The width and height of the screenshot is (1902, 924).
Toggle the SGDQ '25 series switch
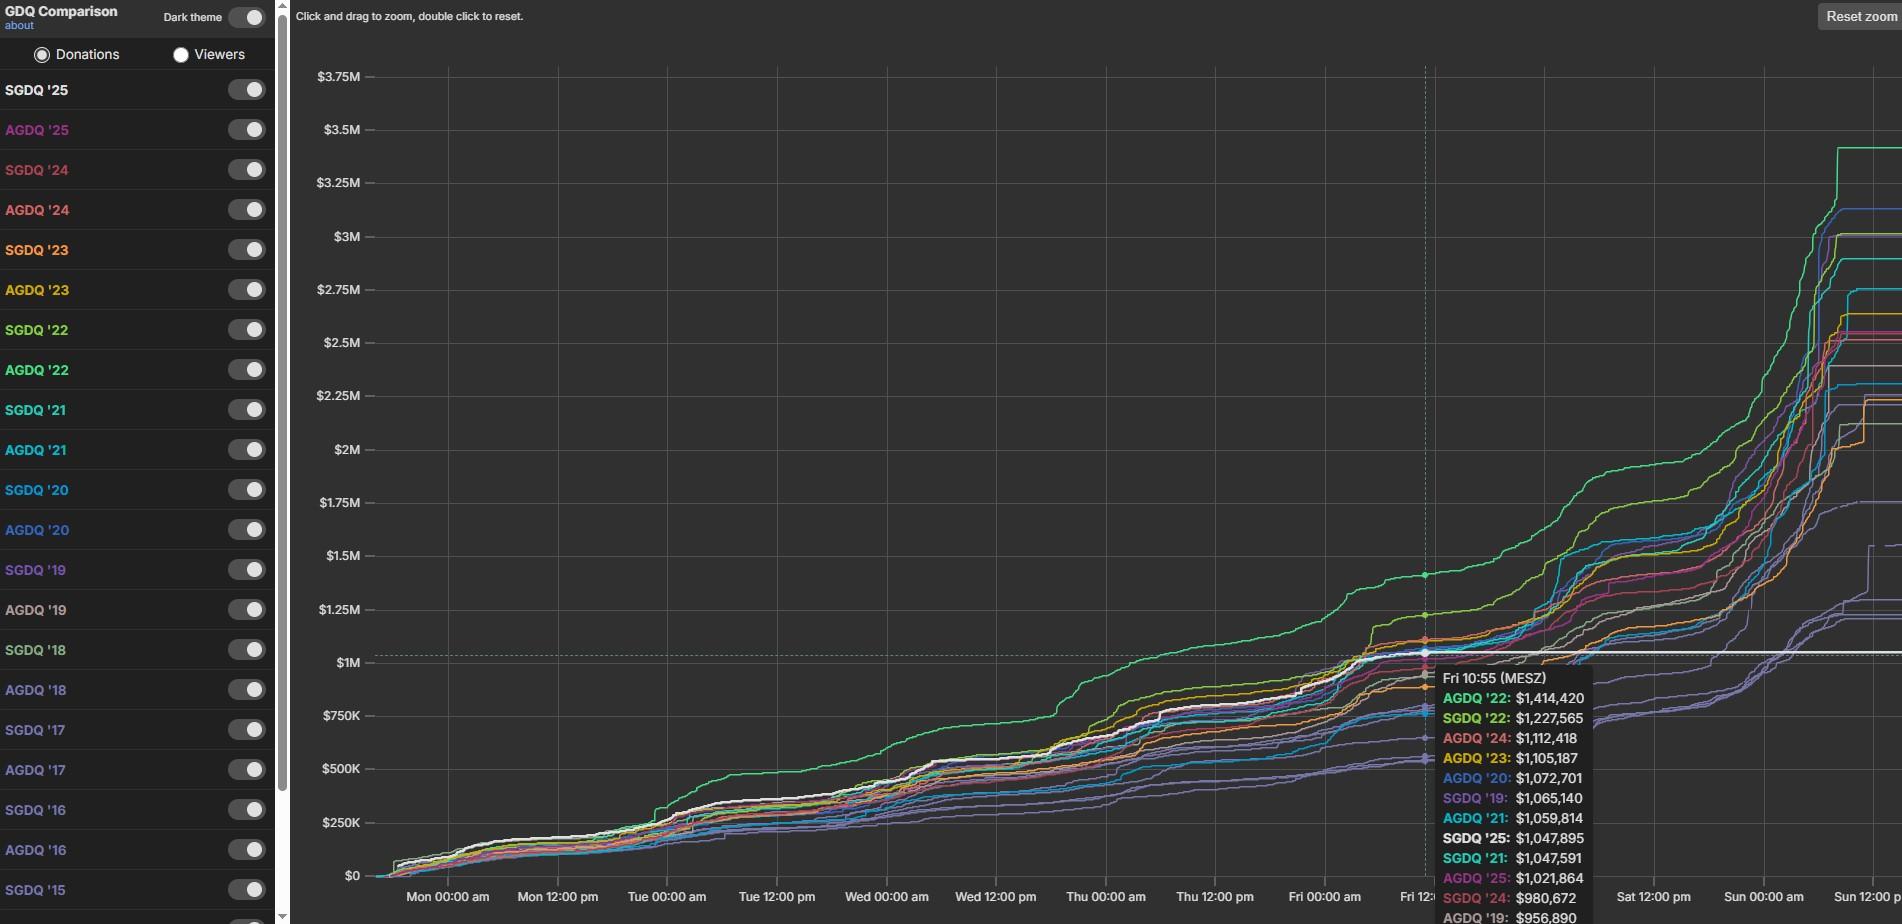246,90
